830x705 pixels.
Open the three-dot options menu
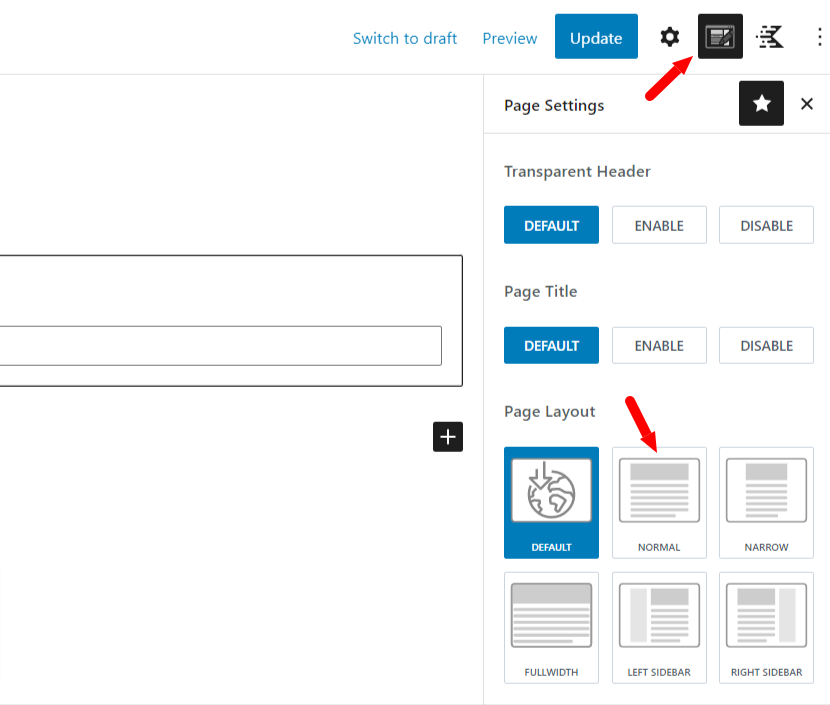819,37
